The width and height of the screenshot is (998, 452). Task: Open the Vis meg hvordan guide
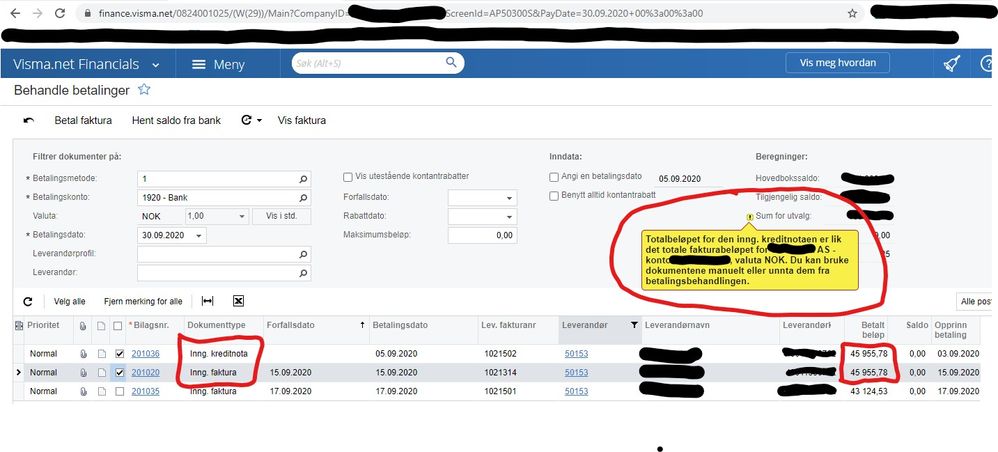coord(838,63)
